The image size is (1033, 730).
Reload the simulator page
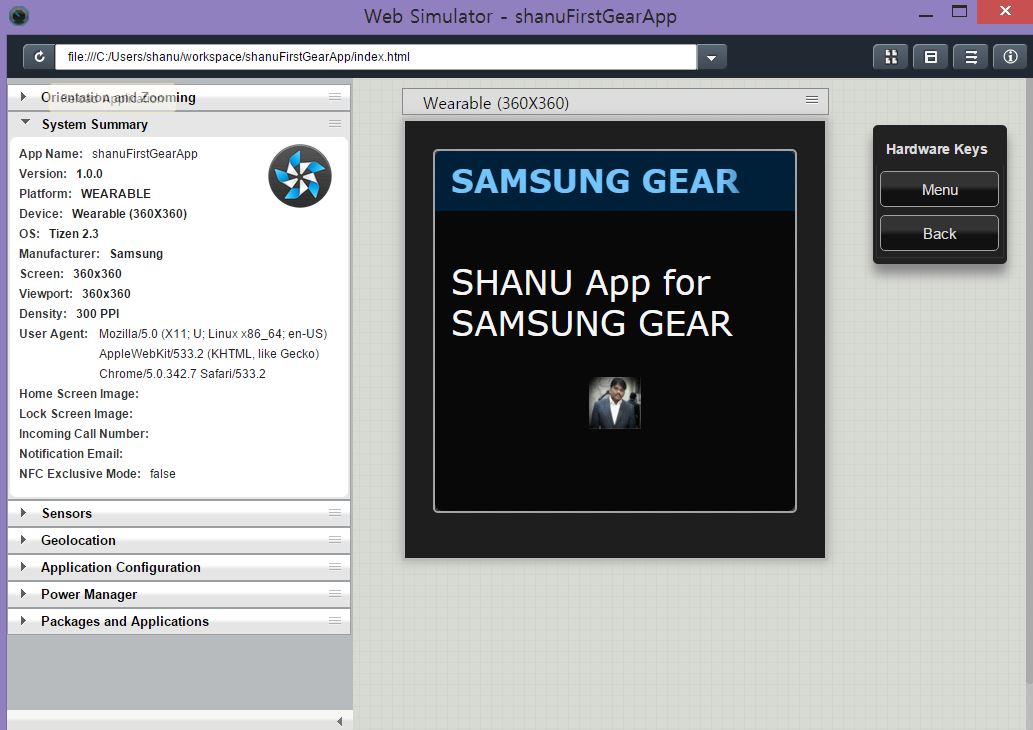coord(39,57)
